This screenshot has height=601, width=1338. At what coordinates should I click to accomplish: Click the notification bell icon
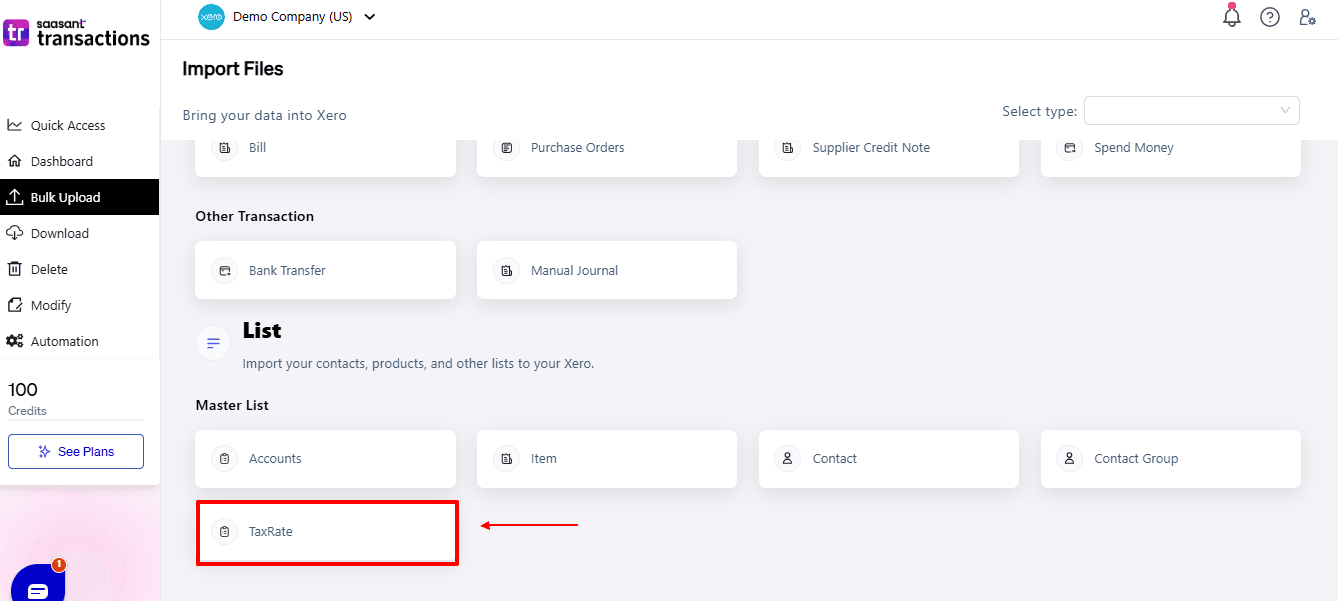point(1231,17)
